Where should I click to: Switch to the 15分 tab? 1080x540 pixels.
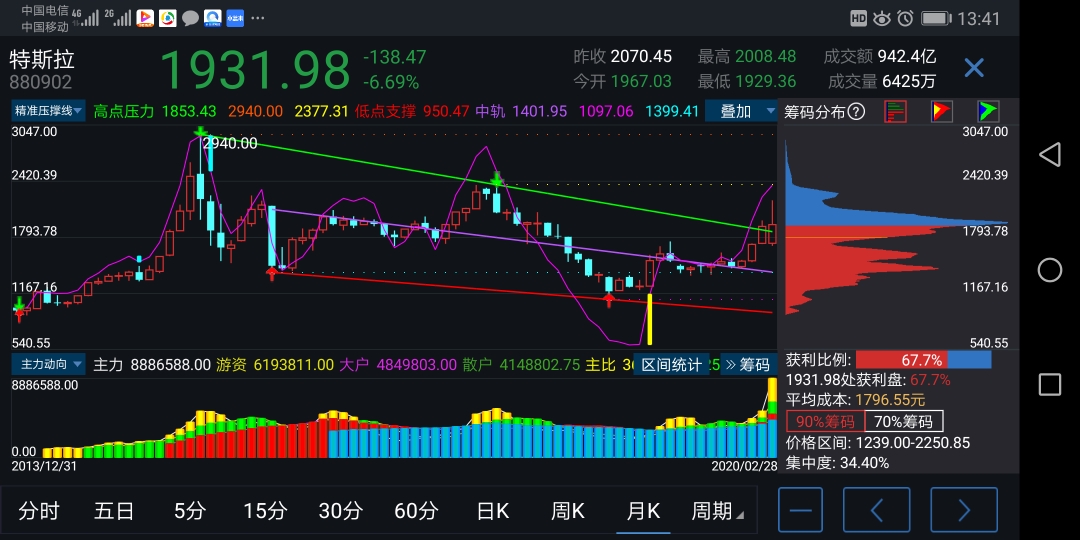click(265, 511)
